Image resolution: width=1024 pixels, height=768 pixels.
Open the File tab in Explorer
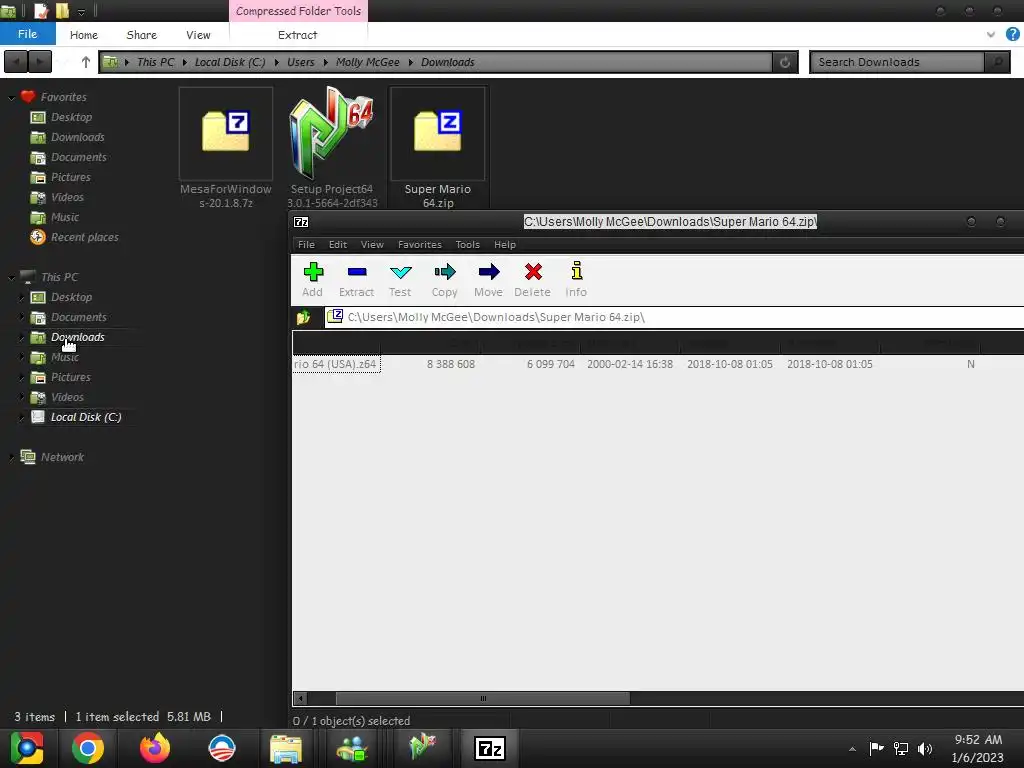click(27, 34)
